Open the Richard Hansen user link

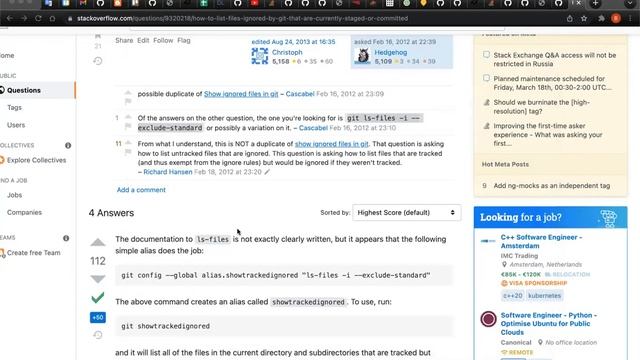[168, 172]
